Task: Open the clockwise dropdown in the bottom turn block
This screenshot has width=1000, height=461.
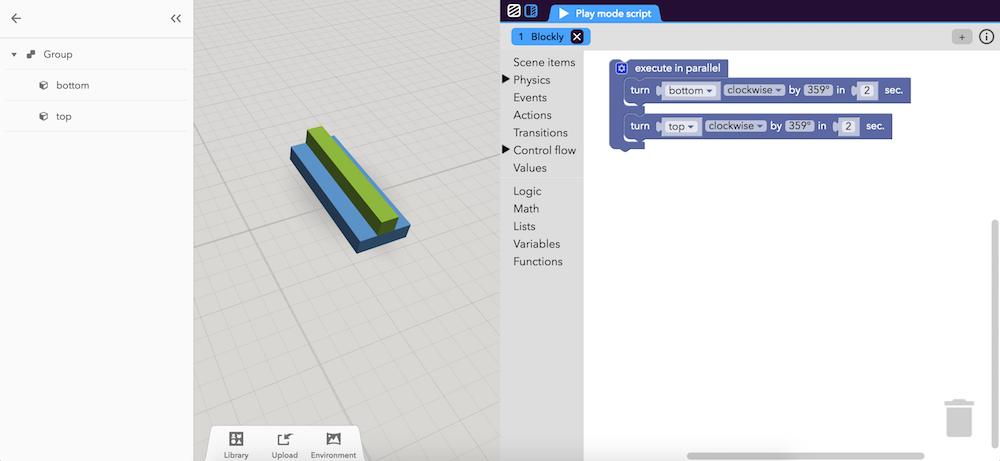Action: tap(755, 91)
